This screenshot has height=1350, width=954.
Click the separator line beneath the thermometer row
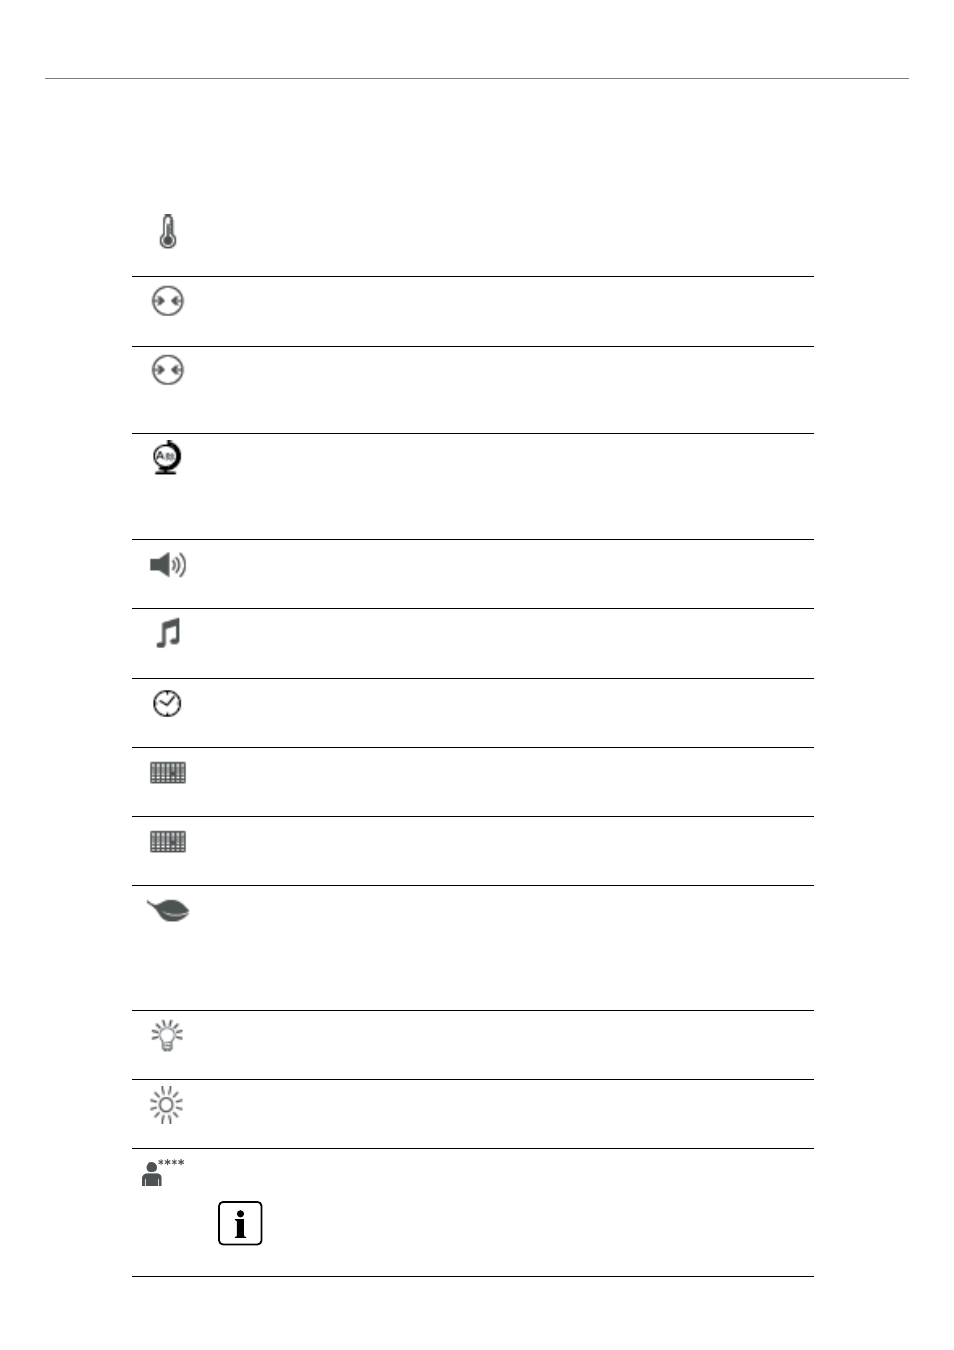coord(473,277)
